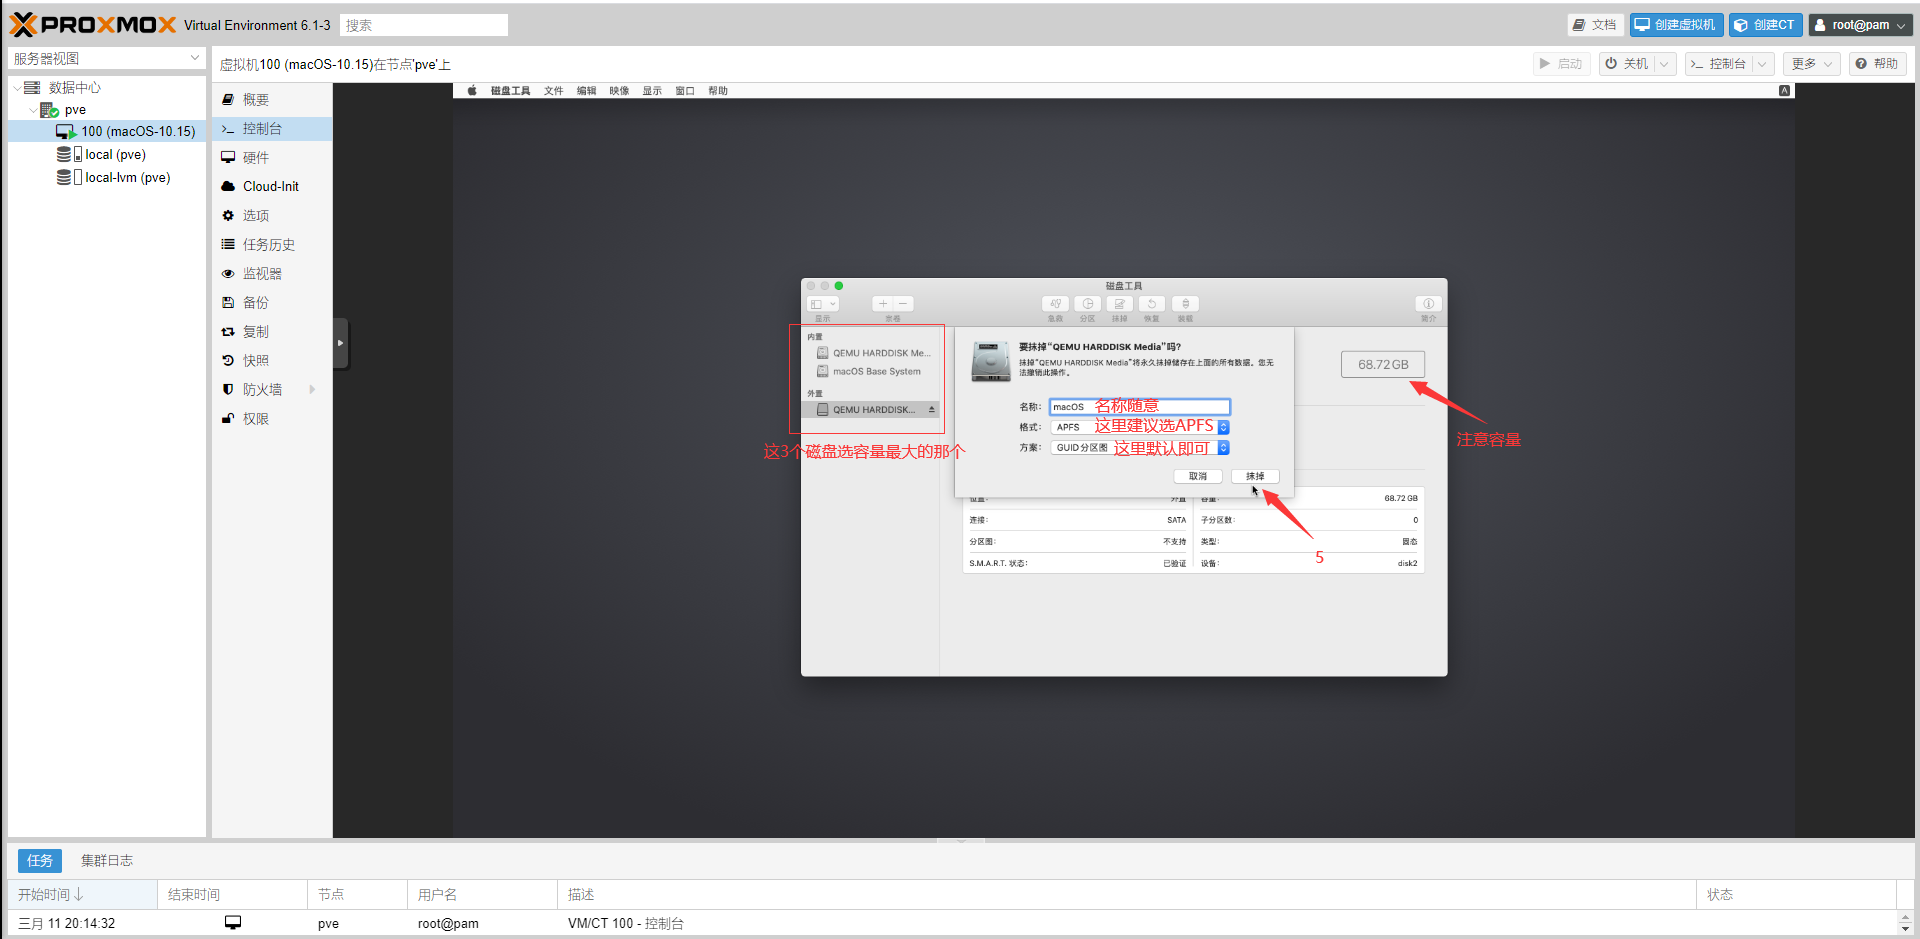Expand the collapsed side panel handle

coord(341,343)
